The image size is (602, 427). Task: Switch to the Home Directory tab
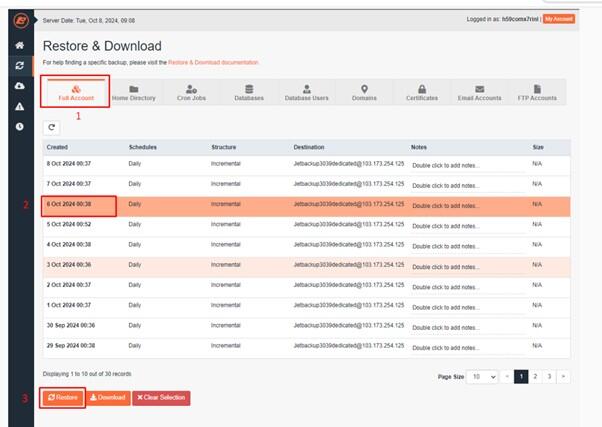[134, 92]
